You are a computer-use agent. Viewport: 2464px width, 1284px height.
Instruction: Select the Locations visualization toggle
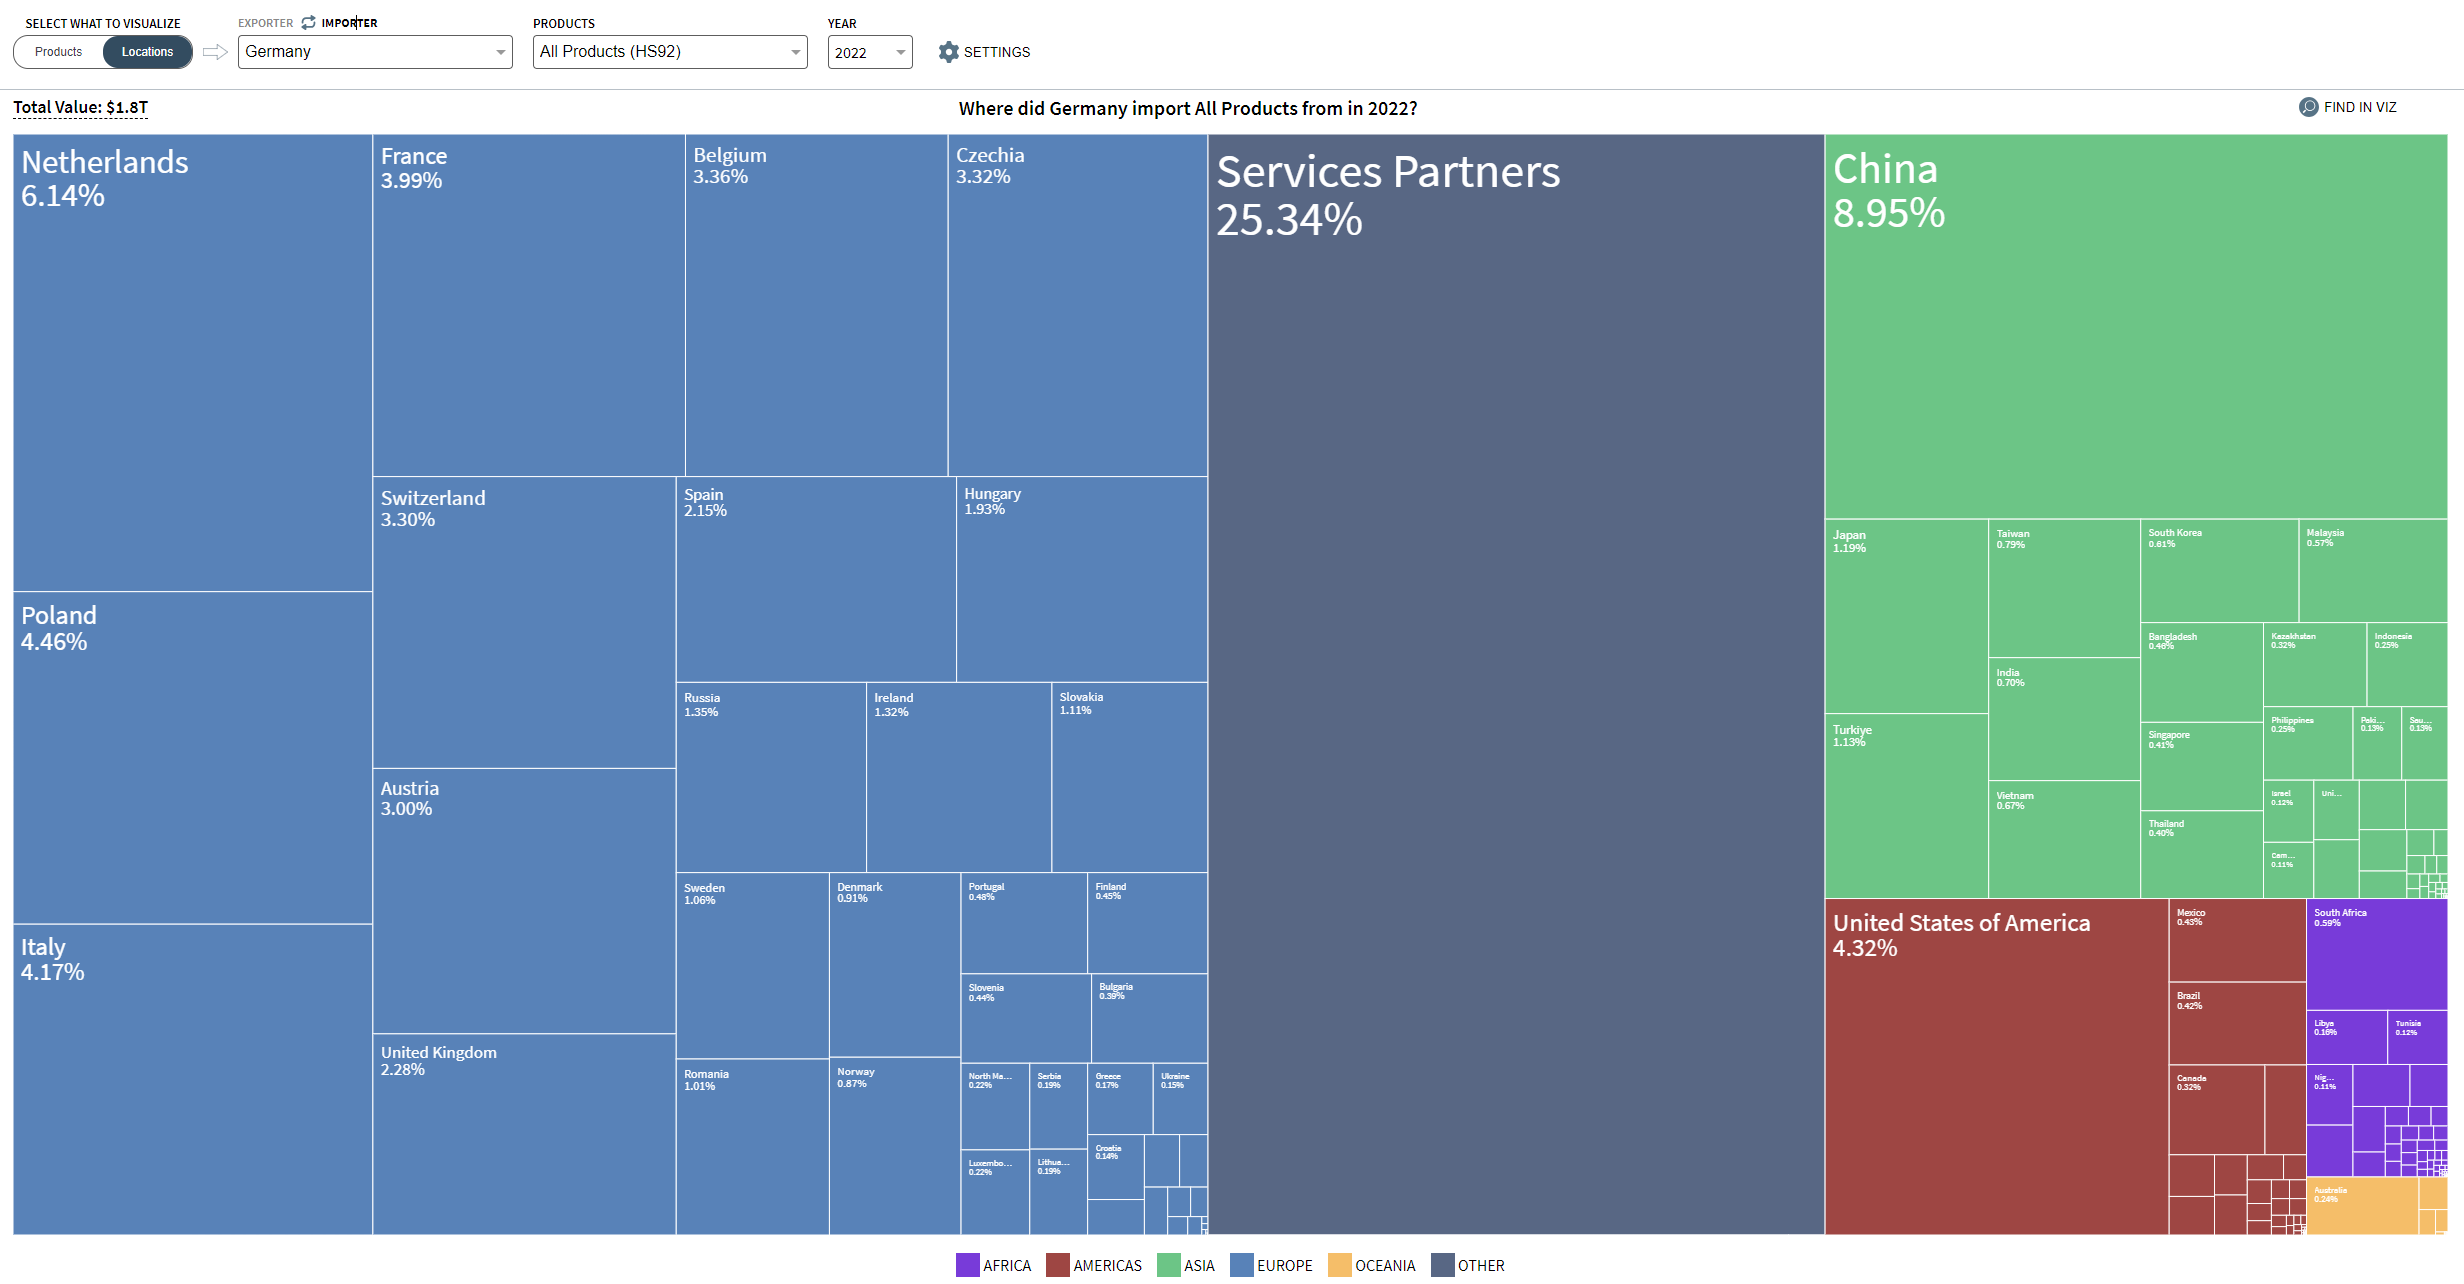(147, 52)
